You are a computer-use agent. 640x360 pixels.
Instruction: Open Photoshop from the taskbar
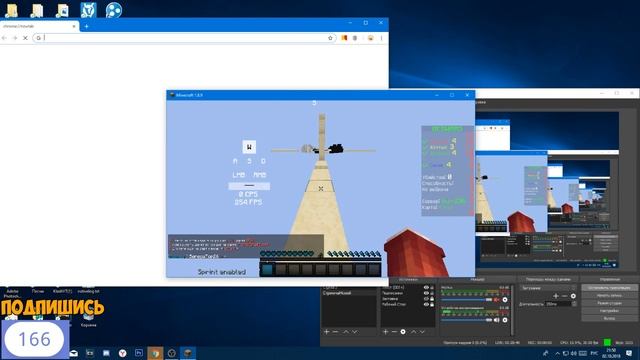139,353
